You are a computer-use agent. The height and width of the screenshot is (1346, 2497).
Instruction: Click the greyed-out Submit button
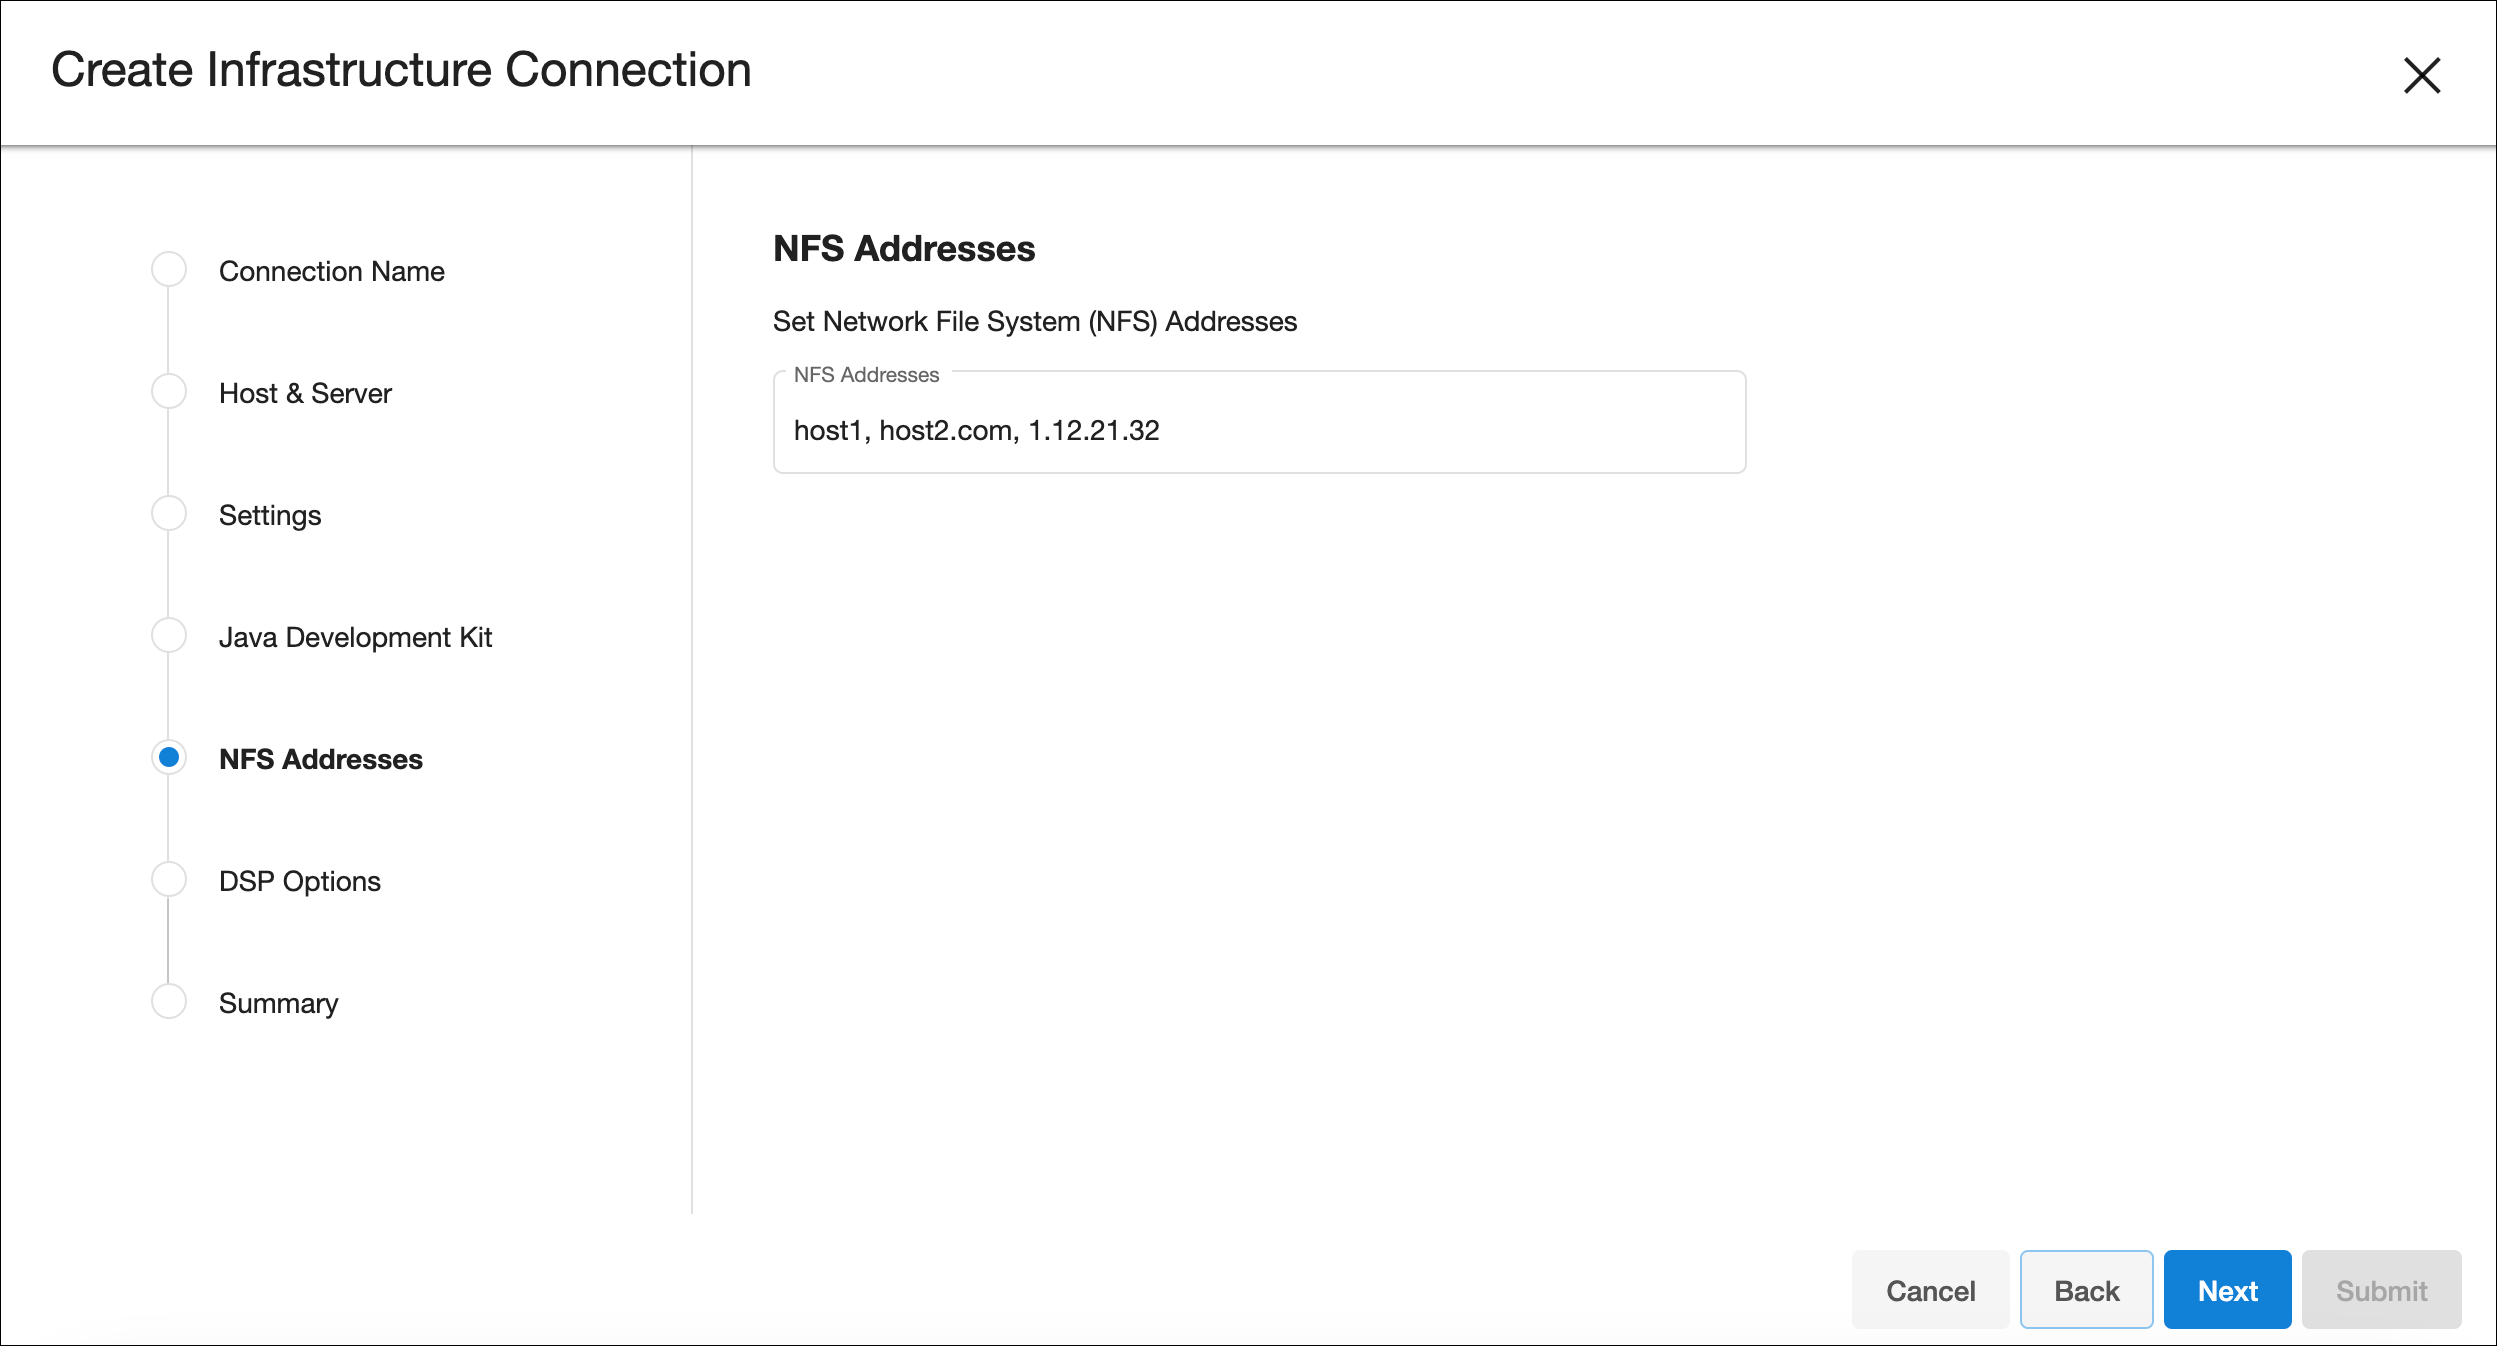pyautogui.click(x=2381, y=1290)
